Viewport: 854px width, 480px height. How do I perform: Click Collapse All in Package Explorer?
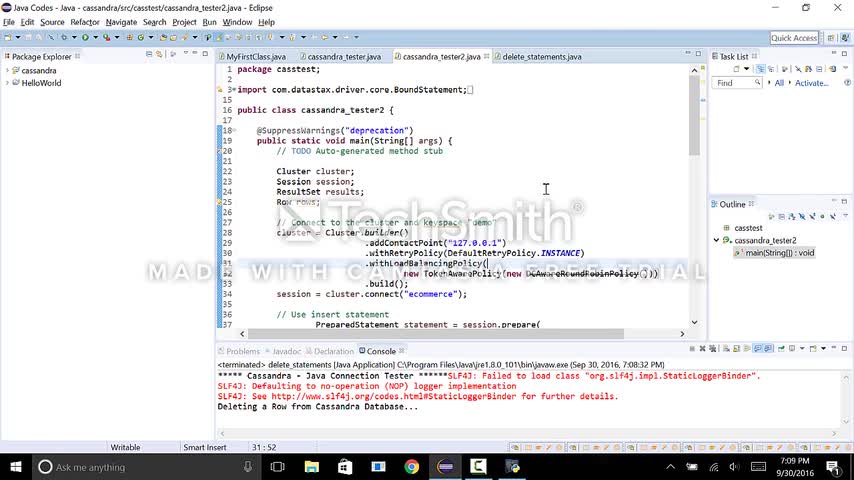click(x=149, y=54)
